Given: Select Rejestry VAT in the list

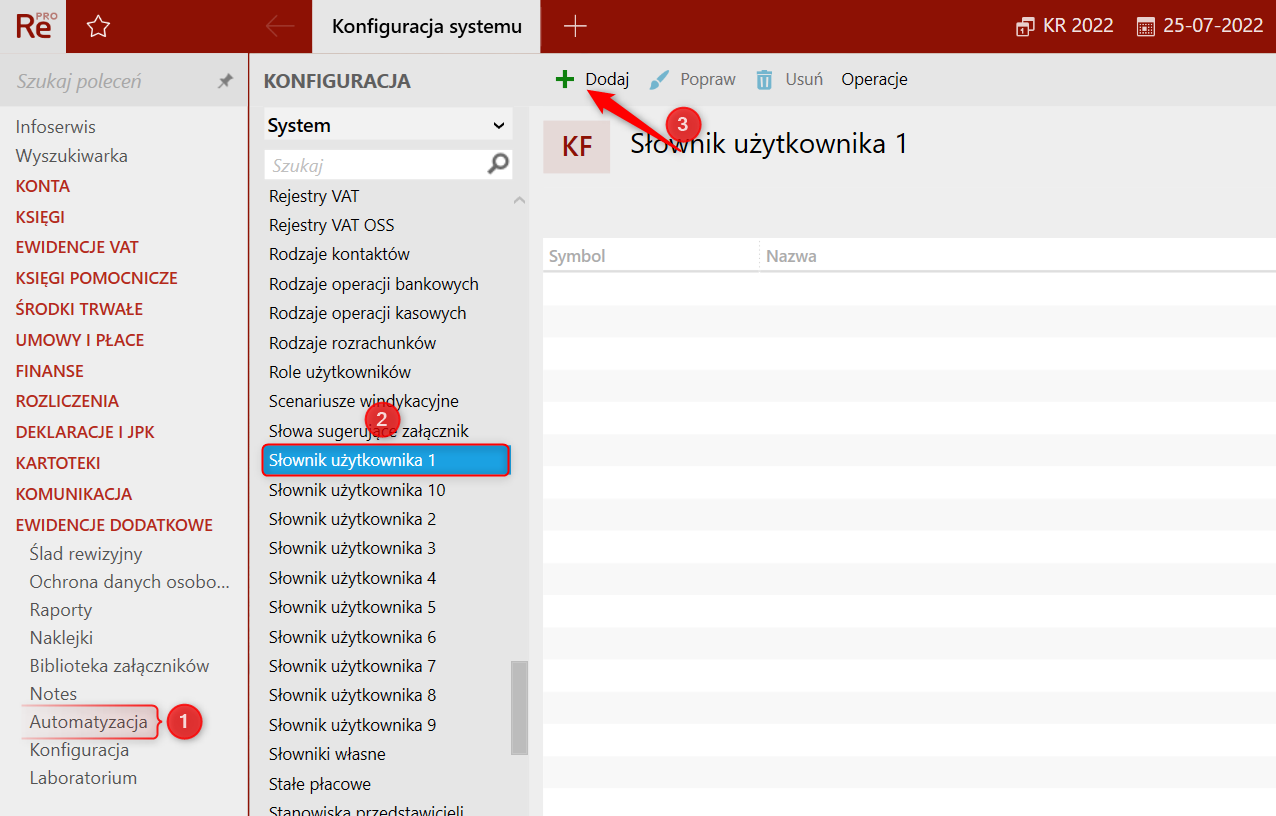Looking at the screenshot, I should click(x=314, y=196).
